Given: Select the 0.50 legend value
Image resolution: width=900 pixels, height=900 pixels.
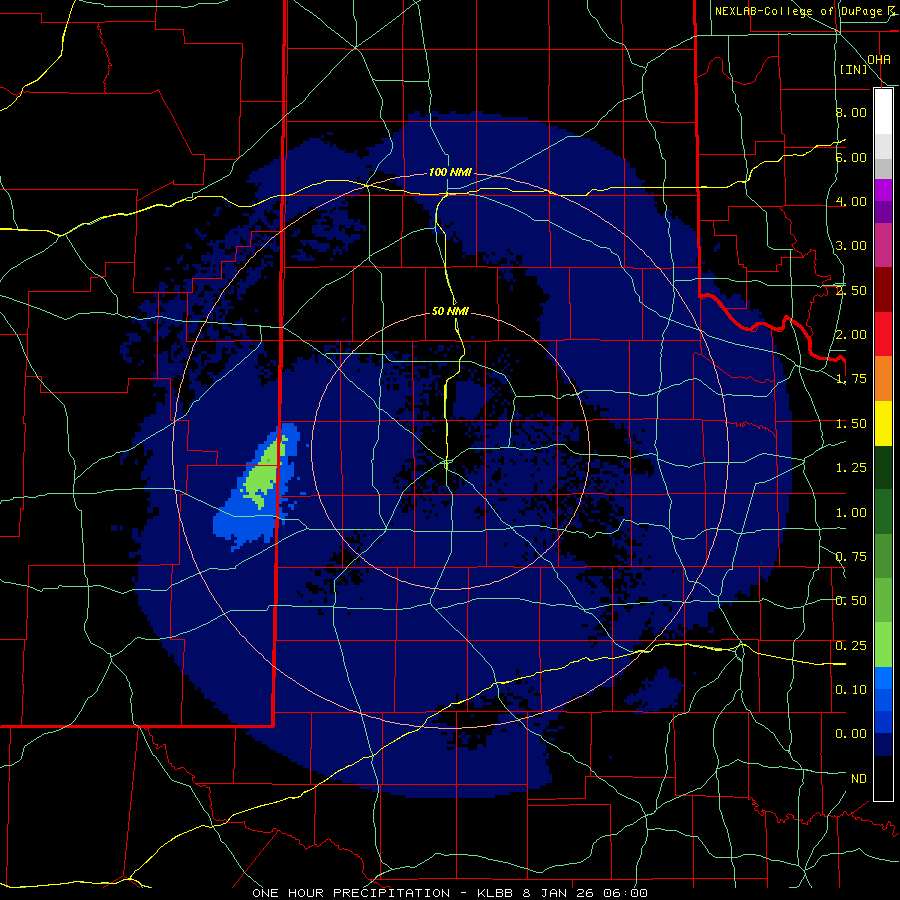Looking at the screenshot, I should pos(851,601).
